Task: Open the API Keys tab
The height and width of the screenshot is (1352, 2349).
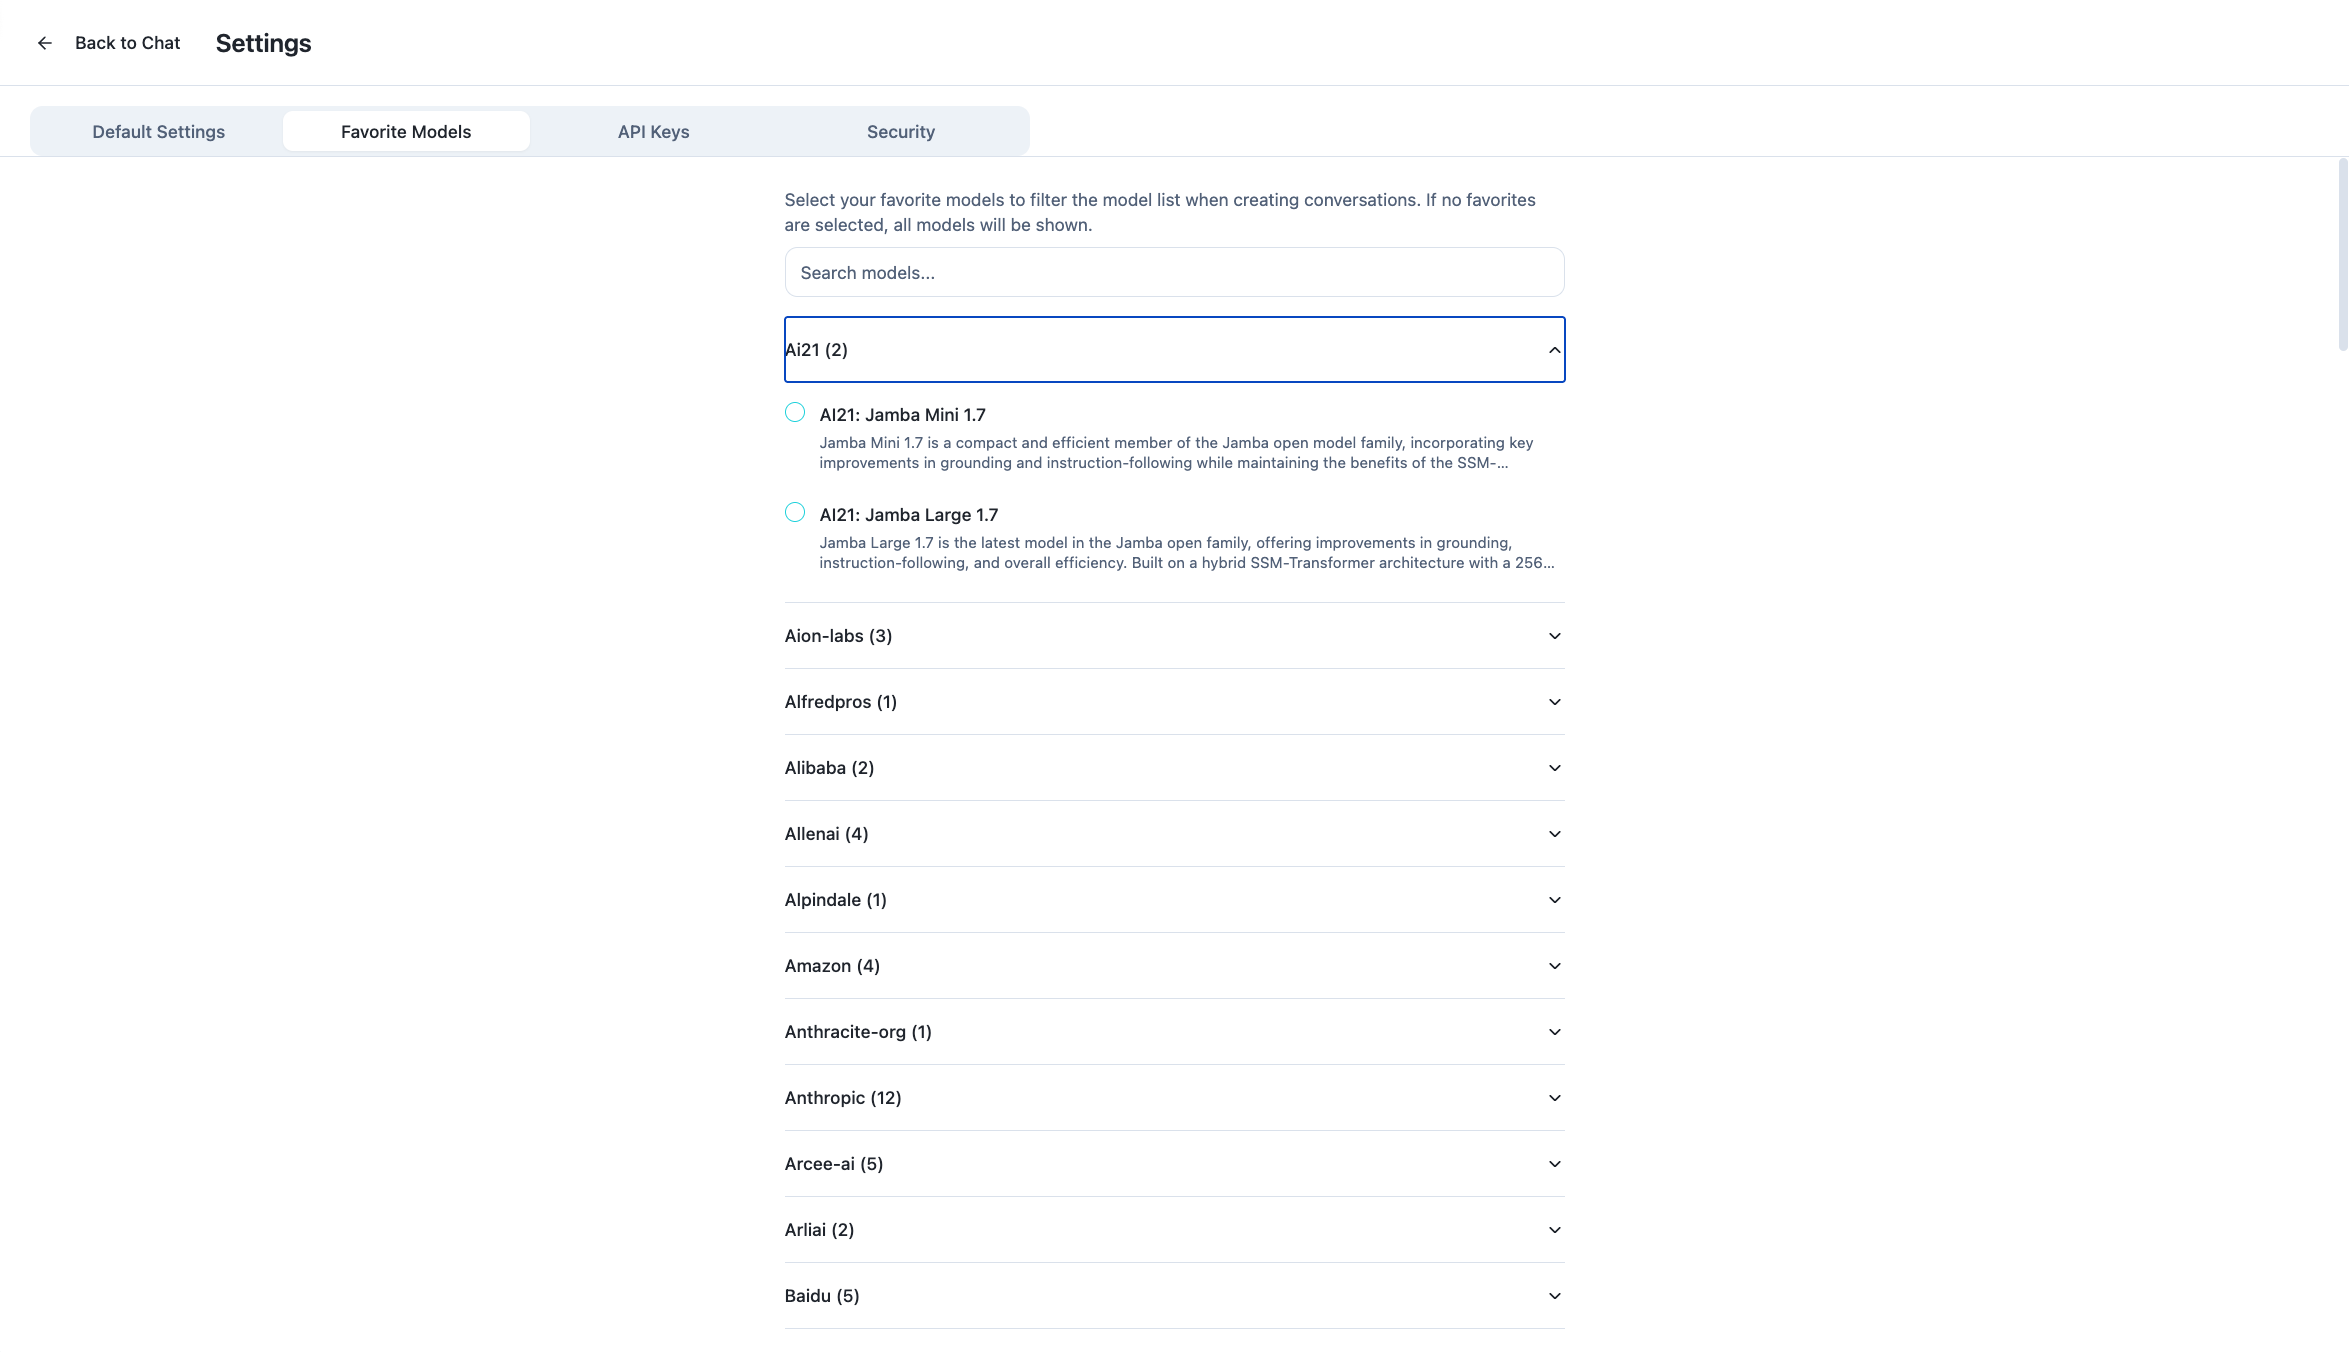Action: click(x=652, y=131)
